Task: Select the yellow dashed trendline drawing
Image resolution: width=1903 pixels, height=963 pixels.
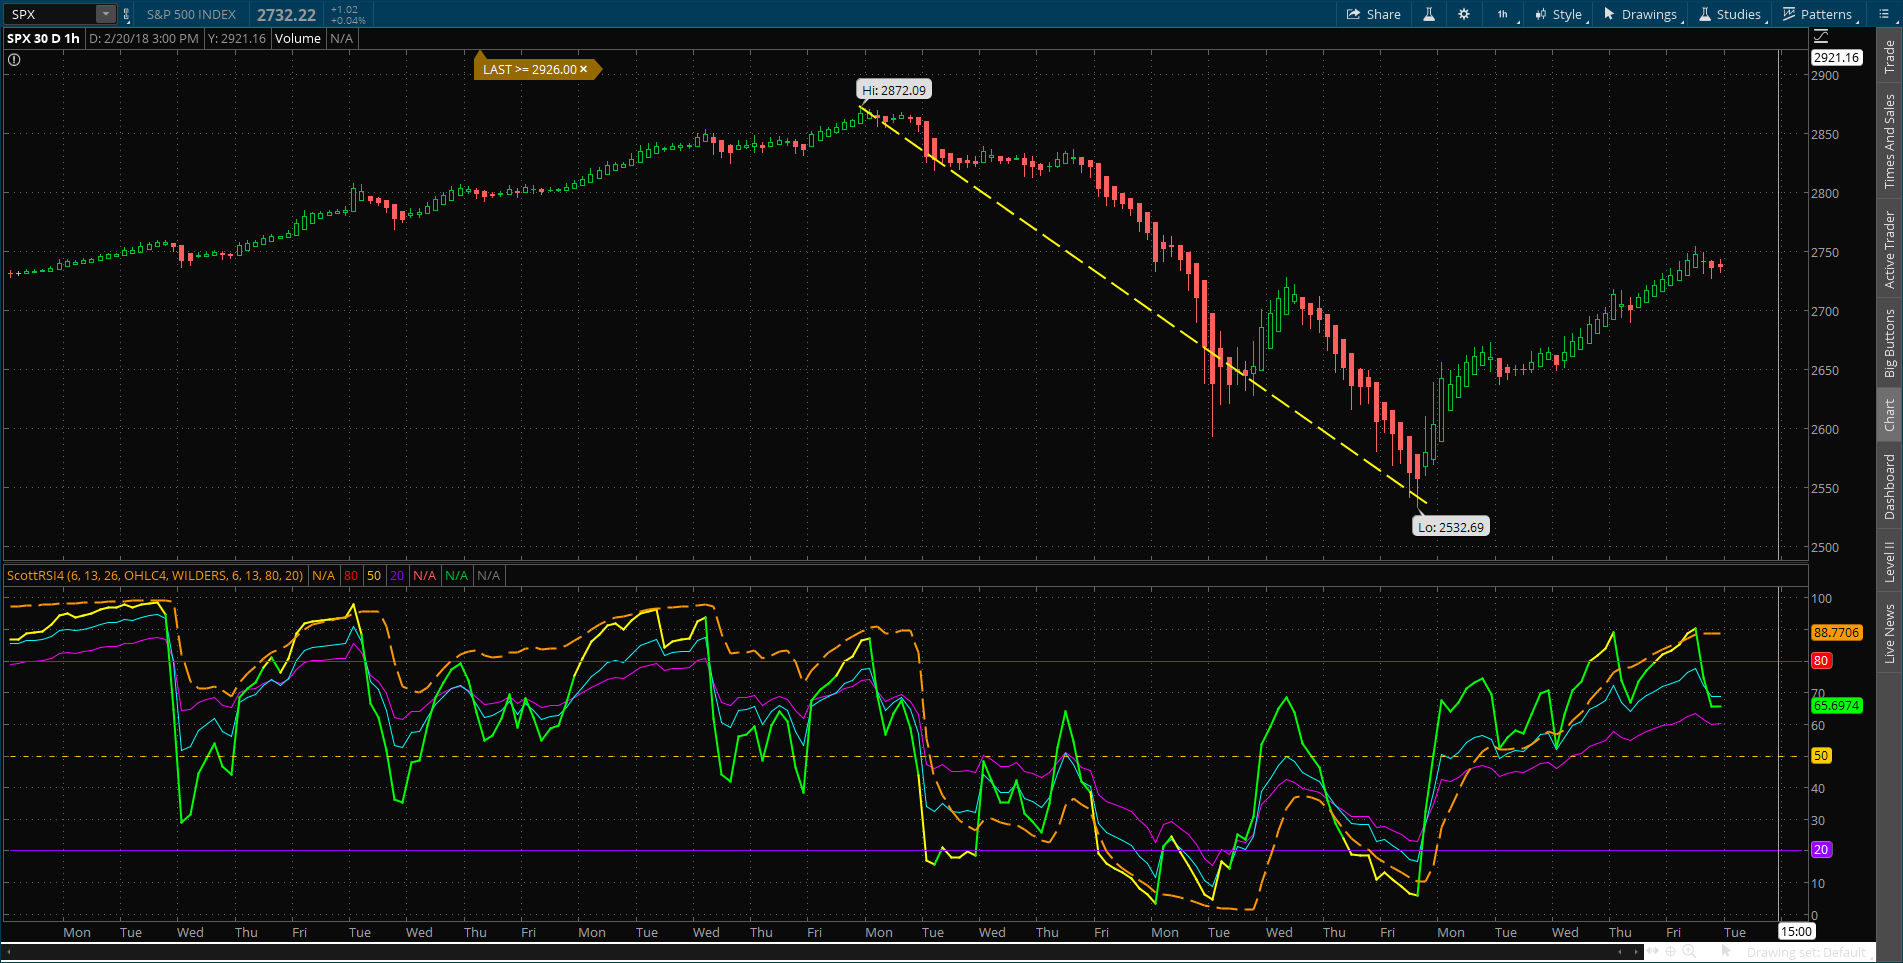Action: [x=1143, y=306]
